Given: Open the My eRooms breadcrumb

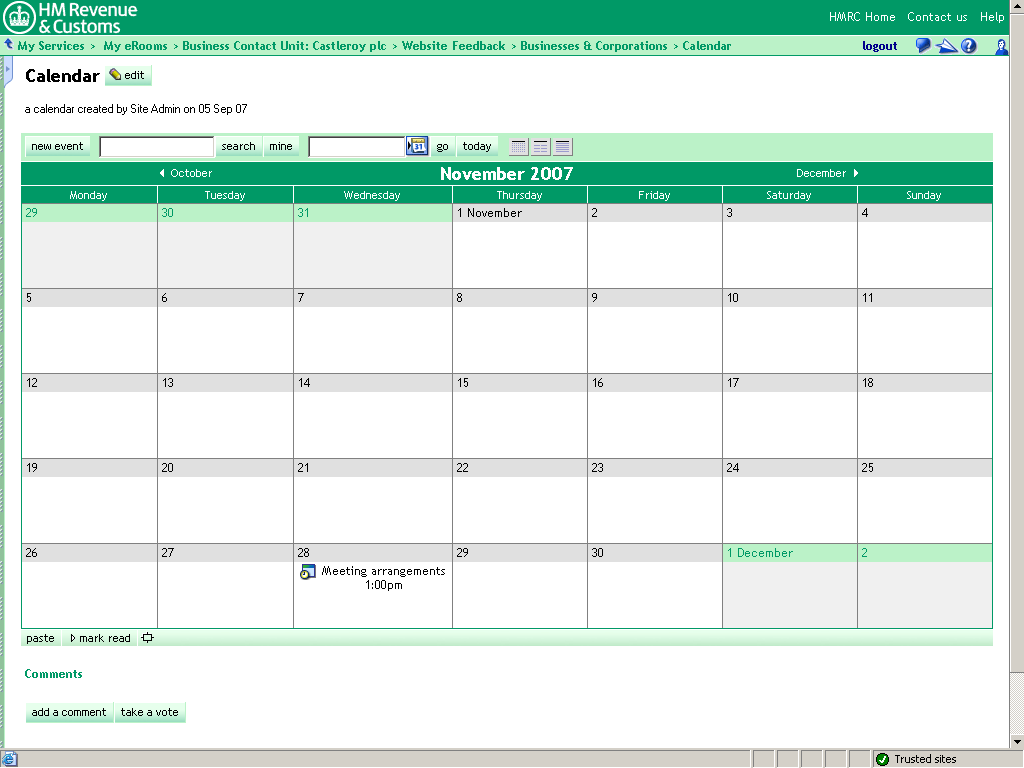Looking at the screenshot, I should coord(135,46).
